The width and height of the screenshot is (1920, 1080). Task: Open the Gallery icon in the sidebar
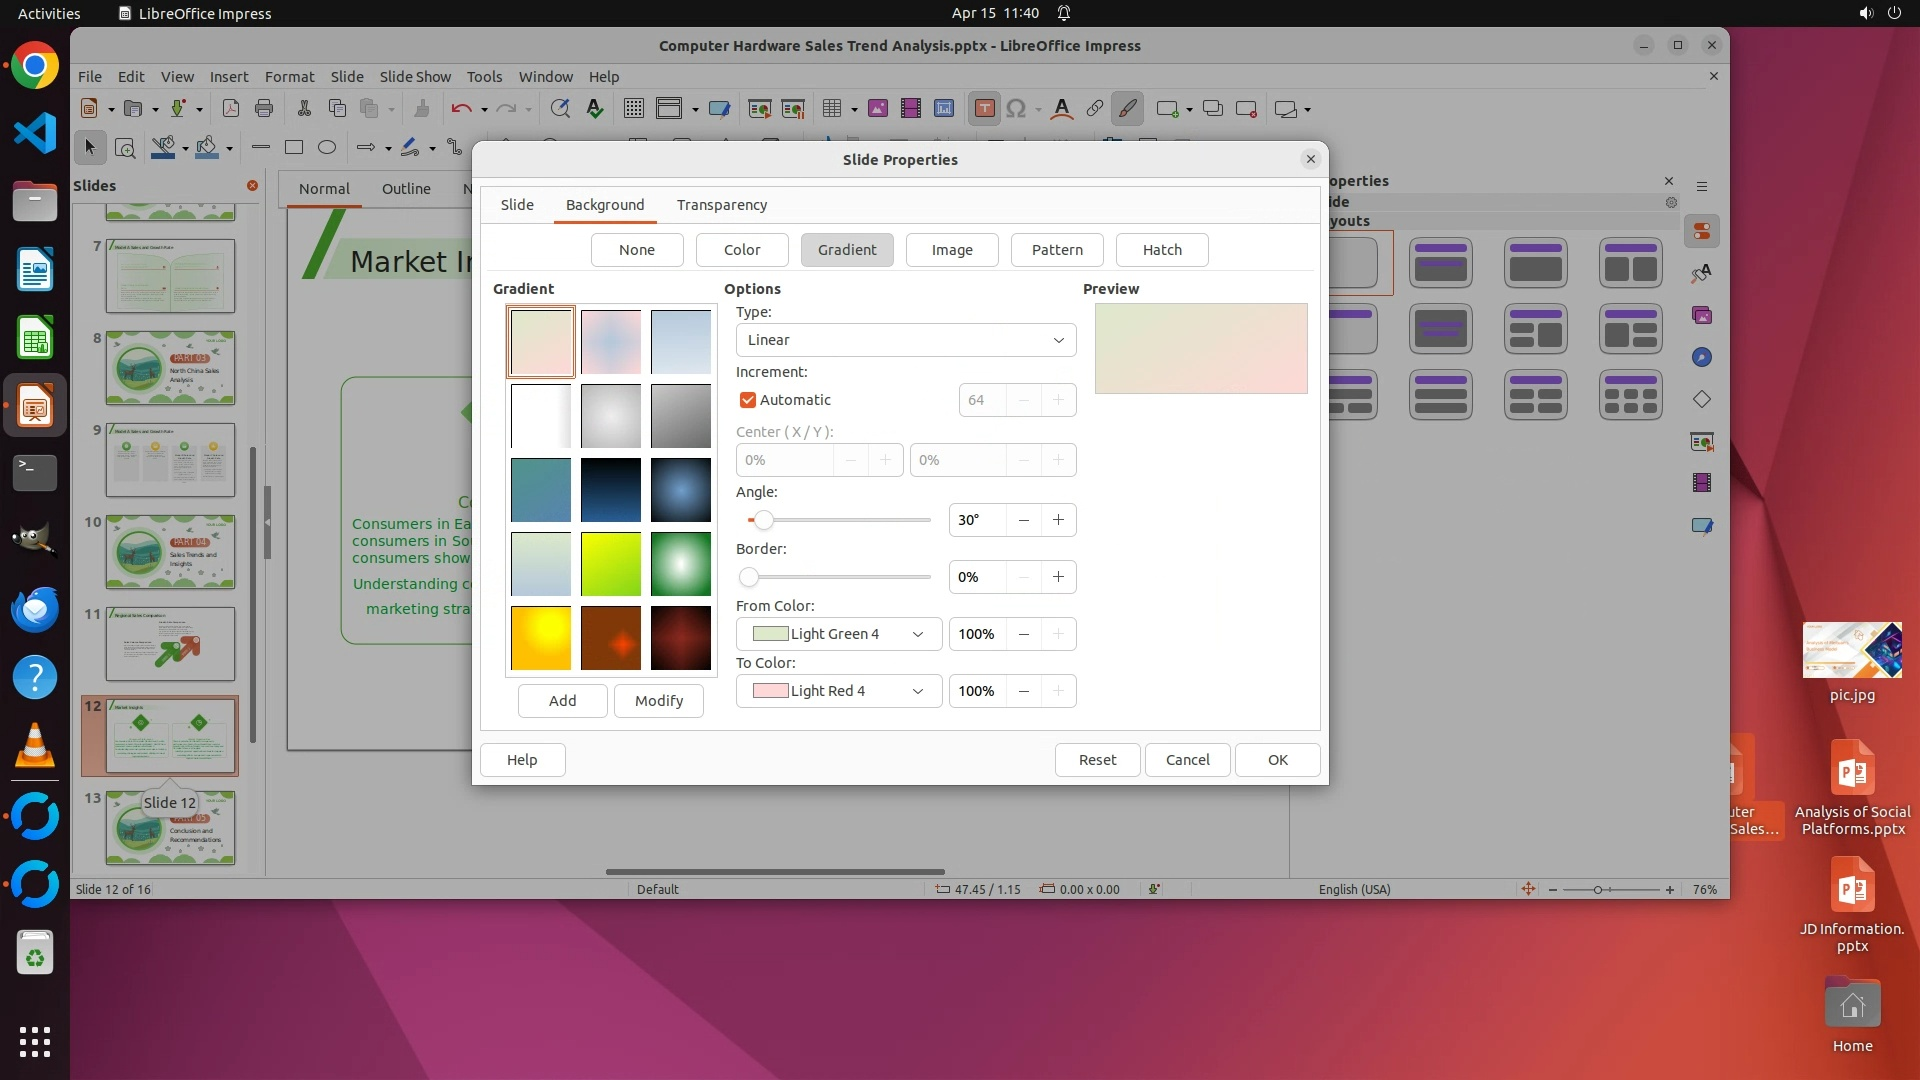click(1701, 315)
